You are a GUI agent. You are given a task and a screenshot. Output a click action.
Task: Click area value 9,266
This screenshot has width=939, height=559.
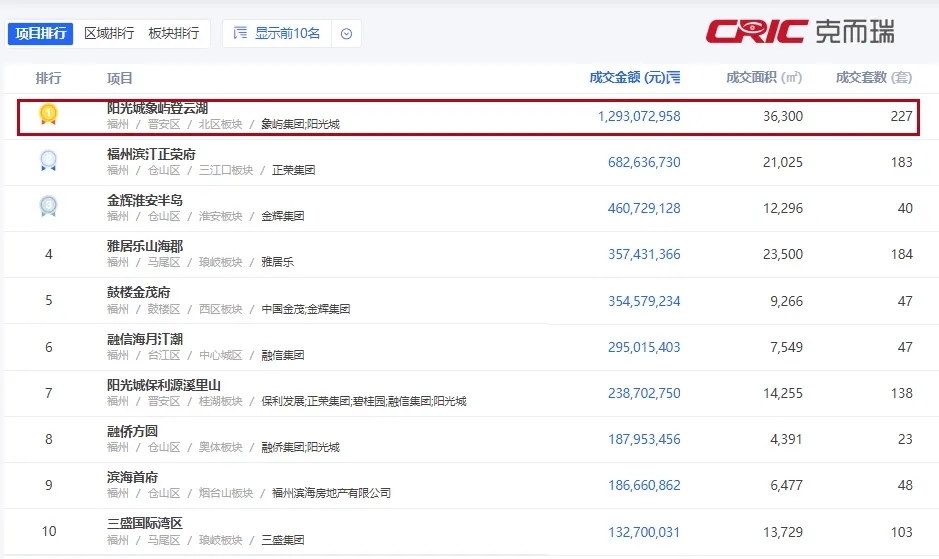coord(786,301)
